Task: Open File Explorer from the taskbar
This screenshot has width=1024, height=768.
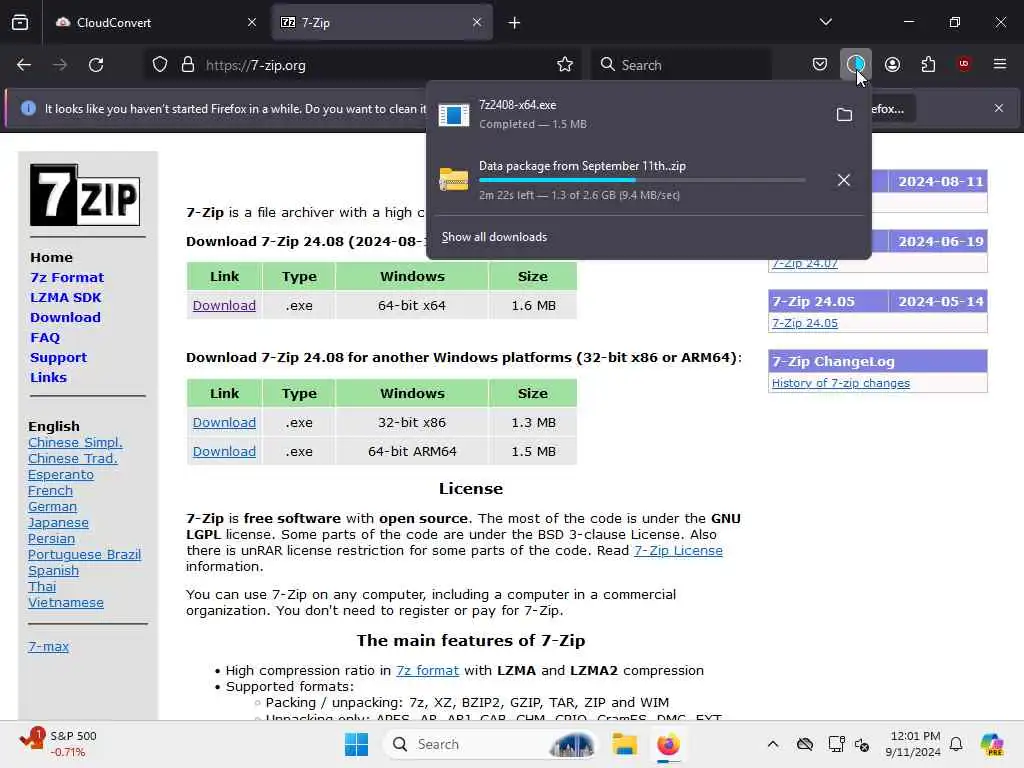Action: pyautogui.click(x=624, y=744)
